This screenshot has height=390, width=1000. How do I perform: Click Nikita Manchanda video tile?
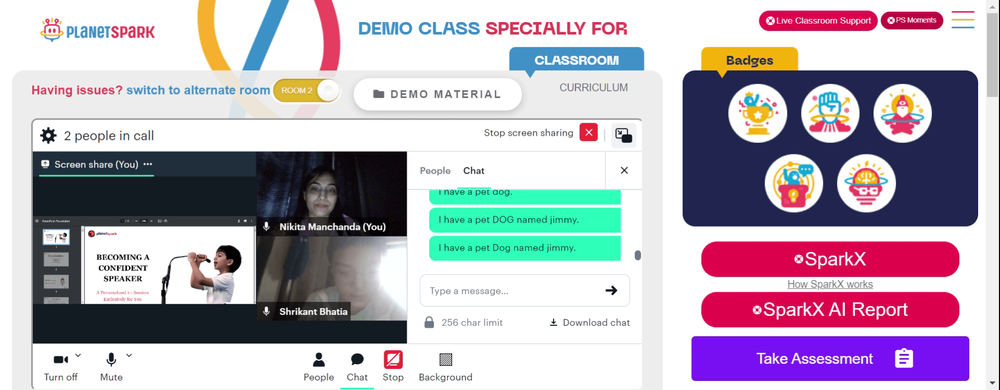[x=332, y=194]
